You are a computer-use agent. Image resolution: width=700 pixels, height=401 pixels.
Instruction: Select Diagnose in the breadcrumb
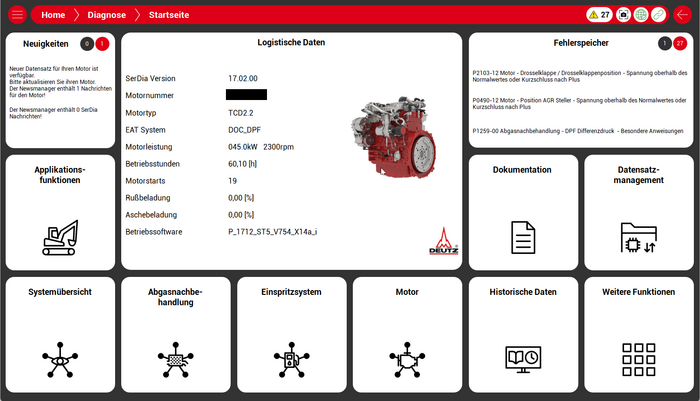[107, 15]
